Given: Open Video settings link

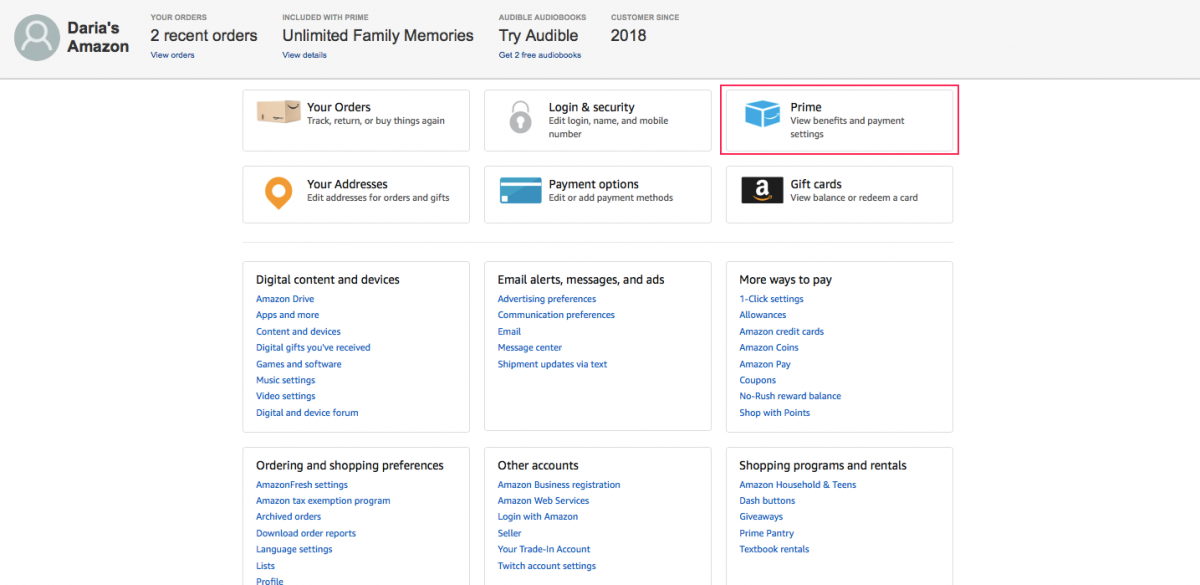Looking at the screenshot, I should [286, 396].
